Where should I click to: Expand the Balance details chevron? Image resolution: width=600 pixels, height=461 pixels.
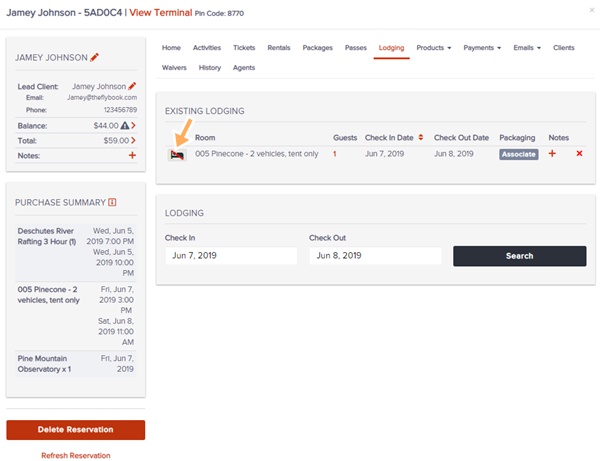coord(133,125)
